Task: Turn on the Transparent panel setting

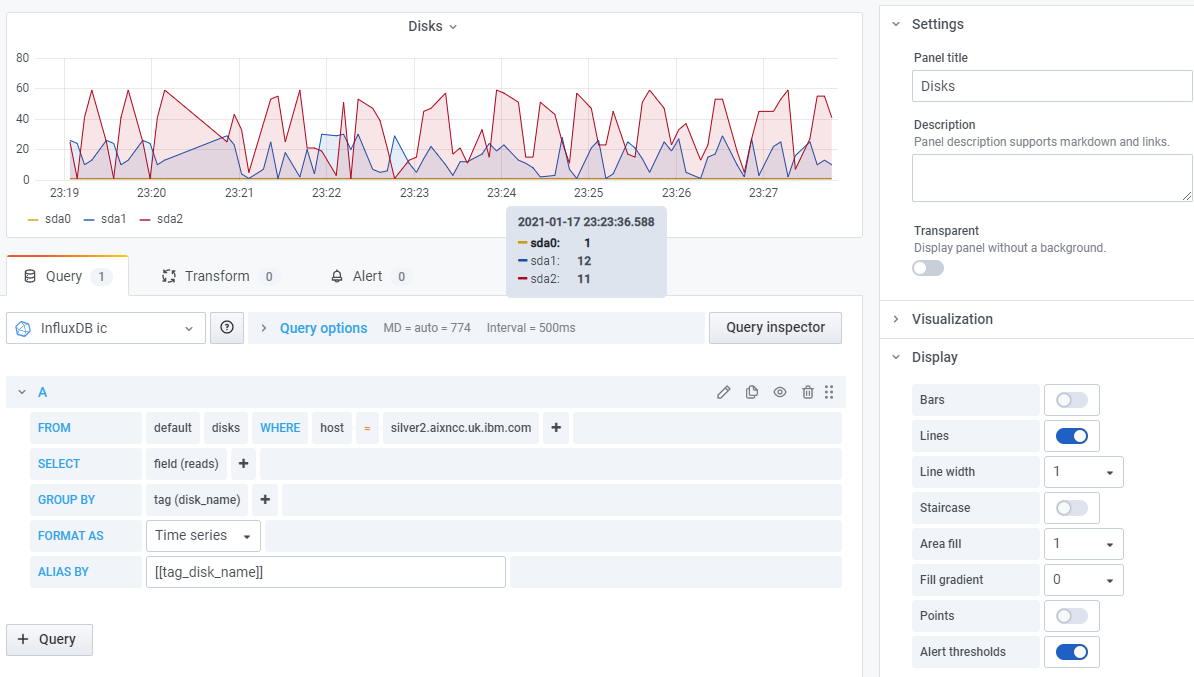Action: (927, 267)
